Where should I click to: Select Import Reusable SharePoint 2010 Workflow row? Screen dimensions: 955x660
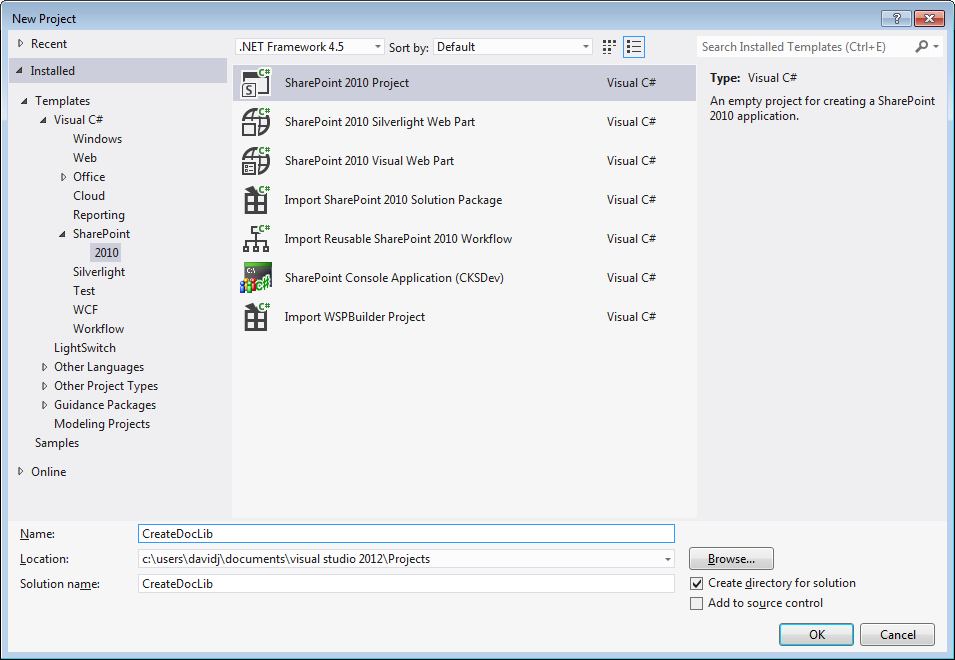(464, 239)
